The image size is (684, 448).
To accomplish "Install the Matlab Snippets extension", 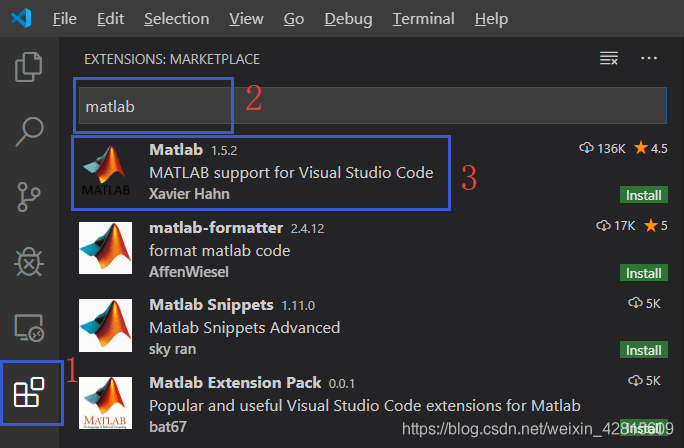I will pos(644,350).
